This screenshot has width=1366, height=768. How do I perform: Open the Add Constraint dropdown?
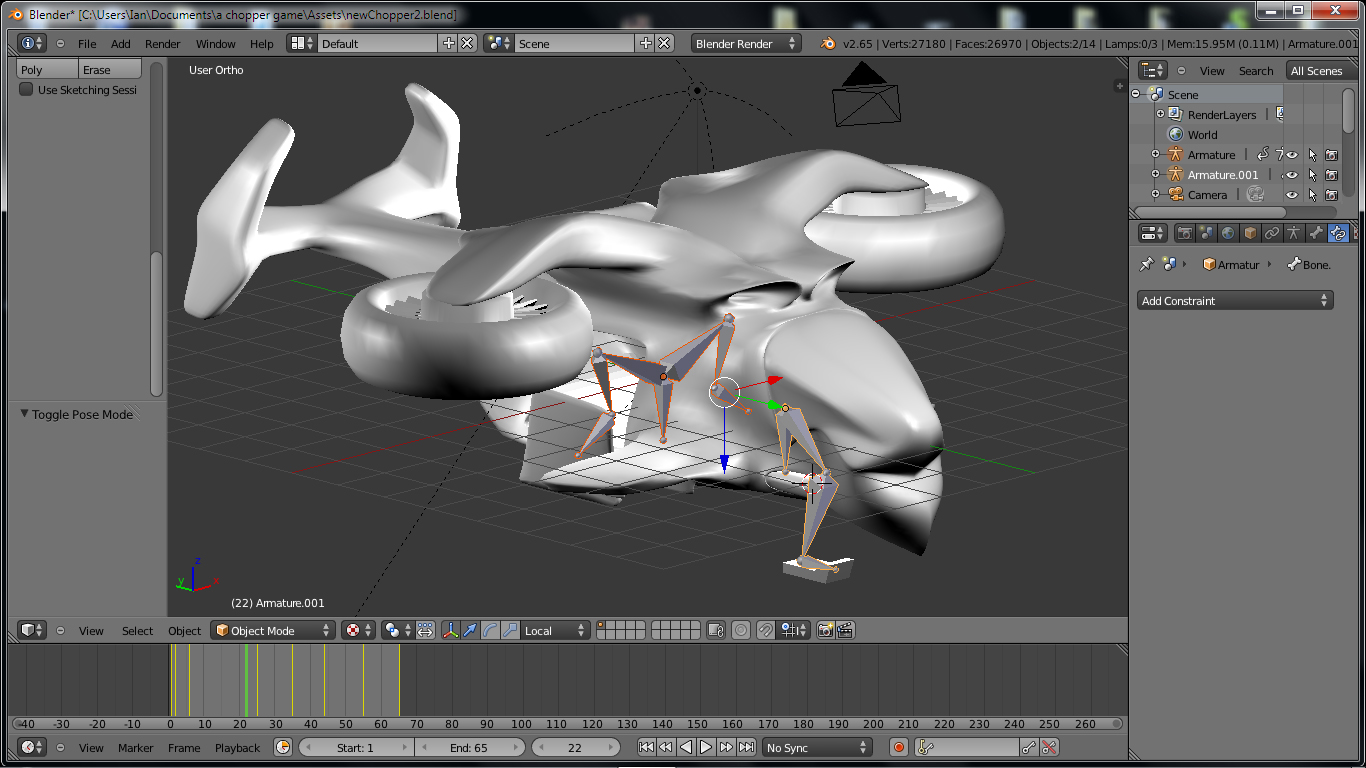point(1235,300)
